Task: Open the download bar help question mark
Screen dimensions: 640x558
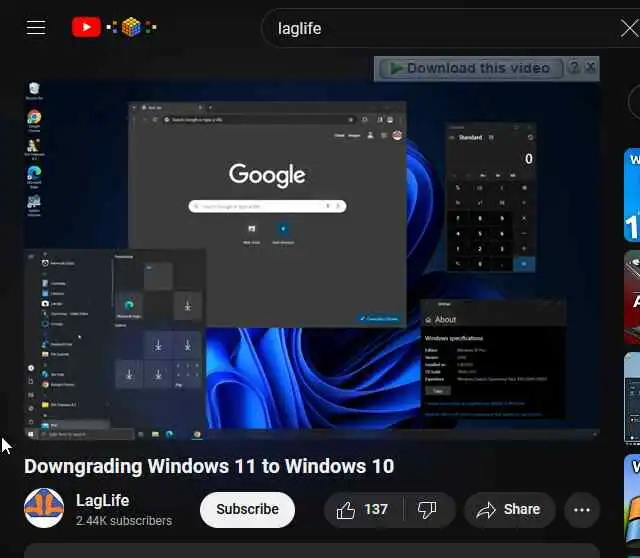Action: 574,67
